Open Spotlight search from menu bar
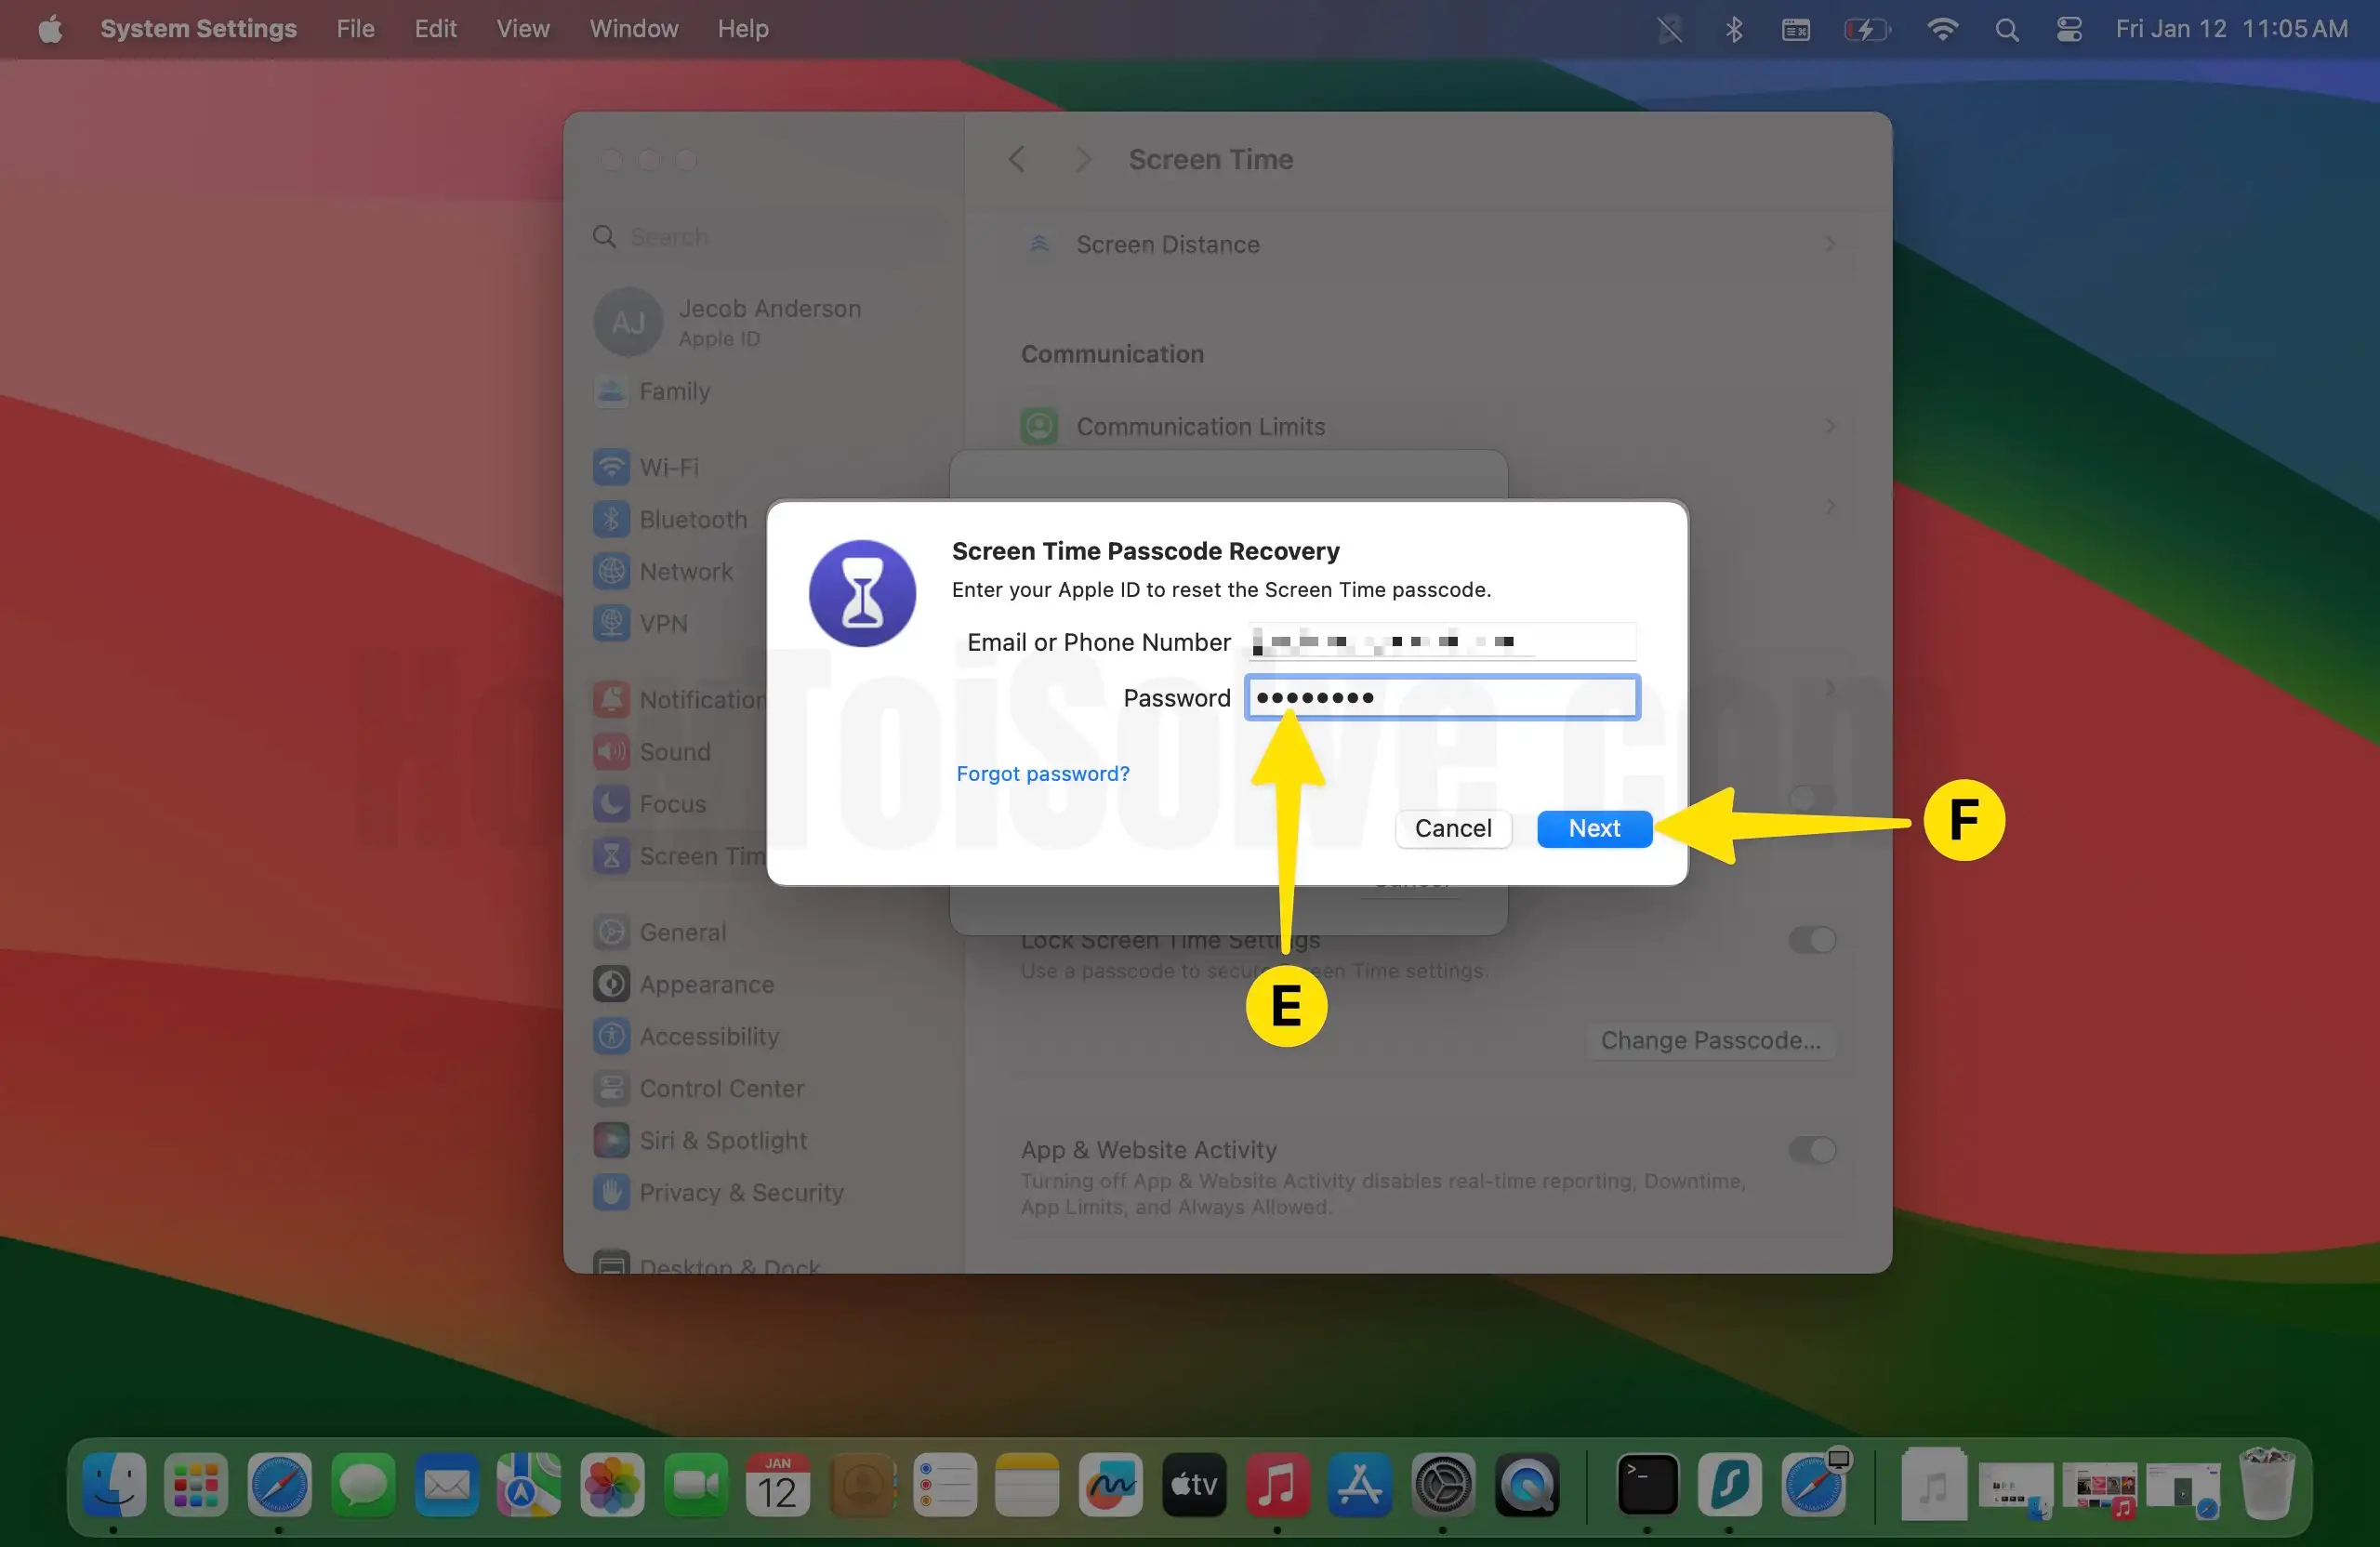2380x1547 pixels. pos(2006,29)
